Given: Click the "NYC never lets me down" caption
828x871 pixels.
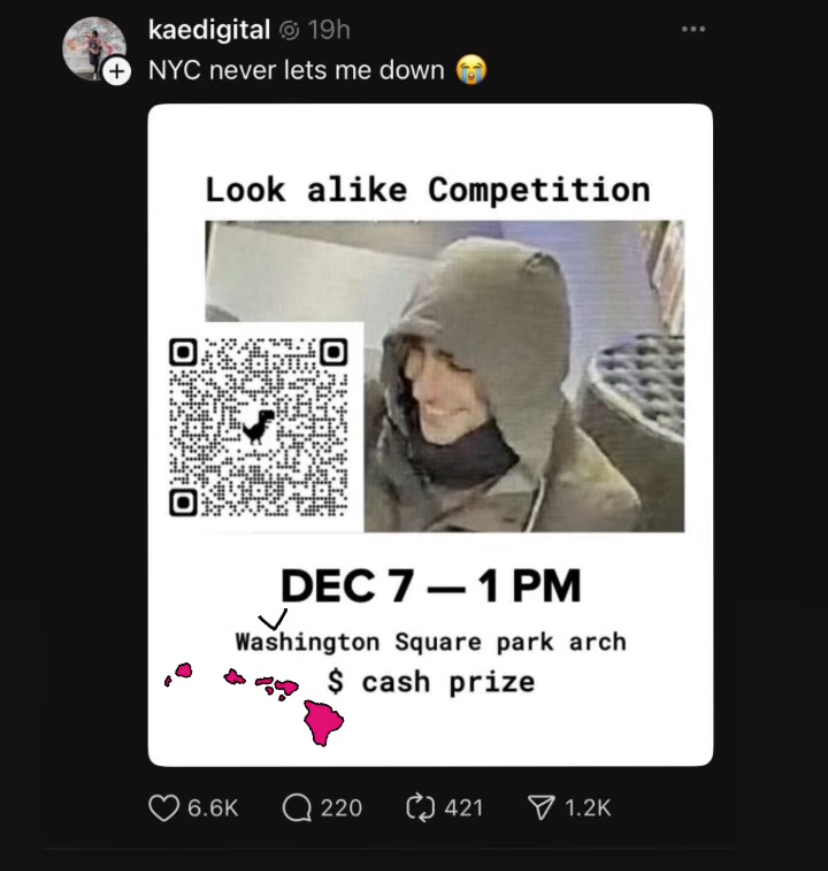Looking at the screenshot, I should [297, 71].
